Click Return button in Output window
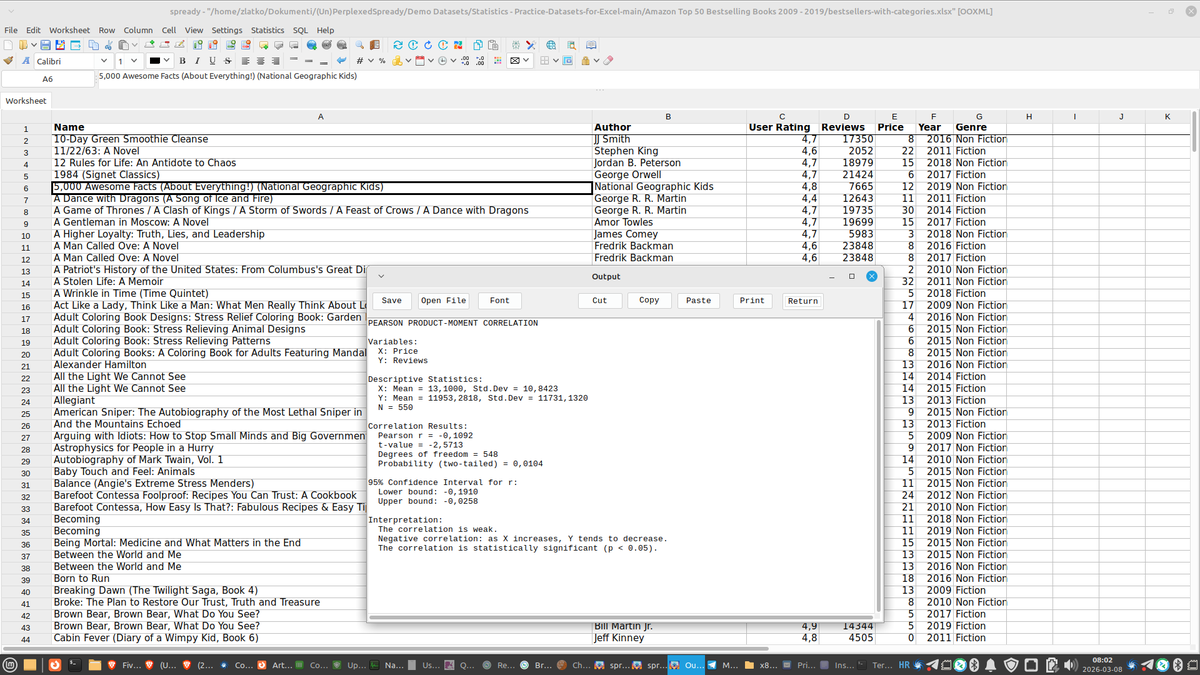Image resolution: width=1200 pixels, height=675 pixels. tap(802, 300)
